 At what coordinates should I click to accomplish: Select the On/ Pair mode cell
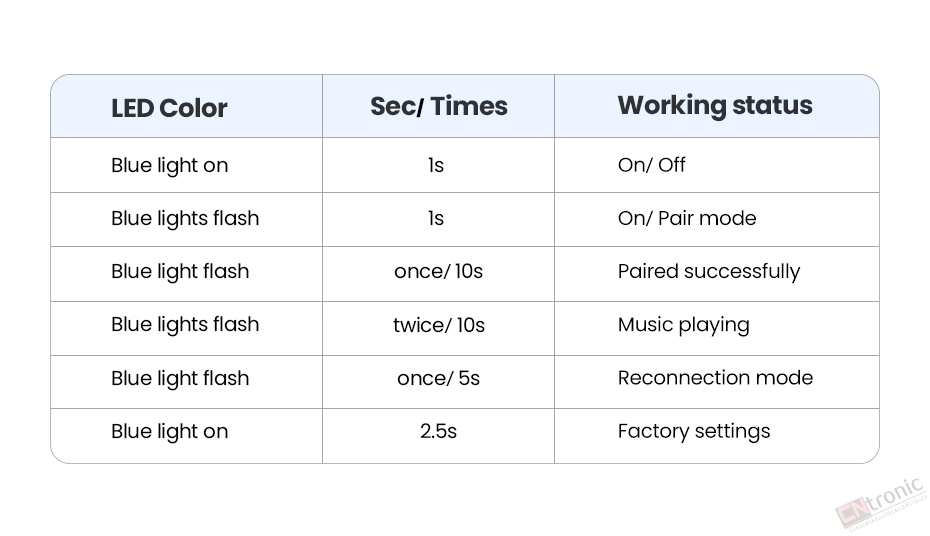point(686,218)
